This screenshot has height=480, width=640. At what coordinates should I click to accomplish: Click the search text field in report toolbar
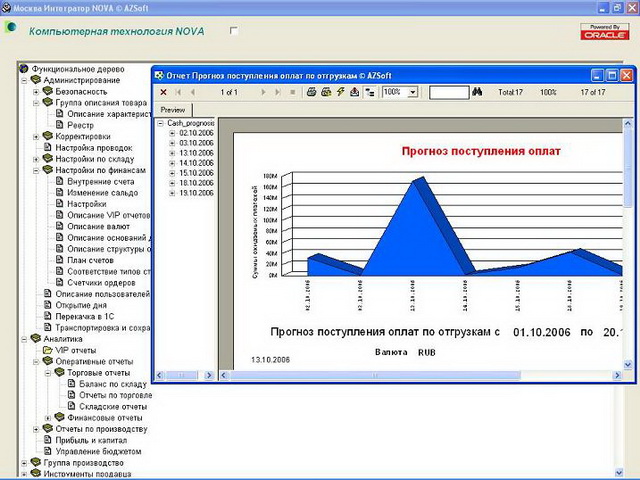pos(449,92)
